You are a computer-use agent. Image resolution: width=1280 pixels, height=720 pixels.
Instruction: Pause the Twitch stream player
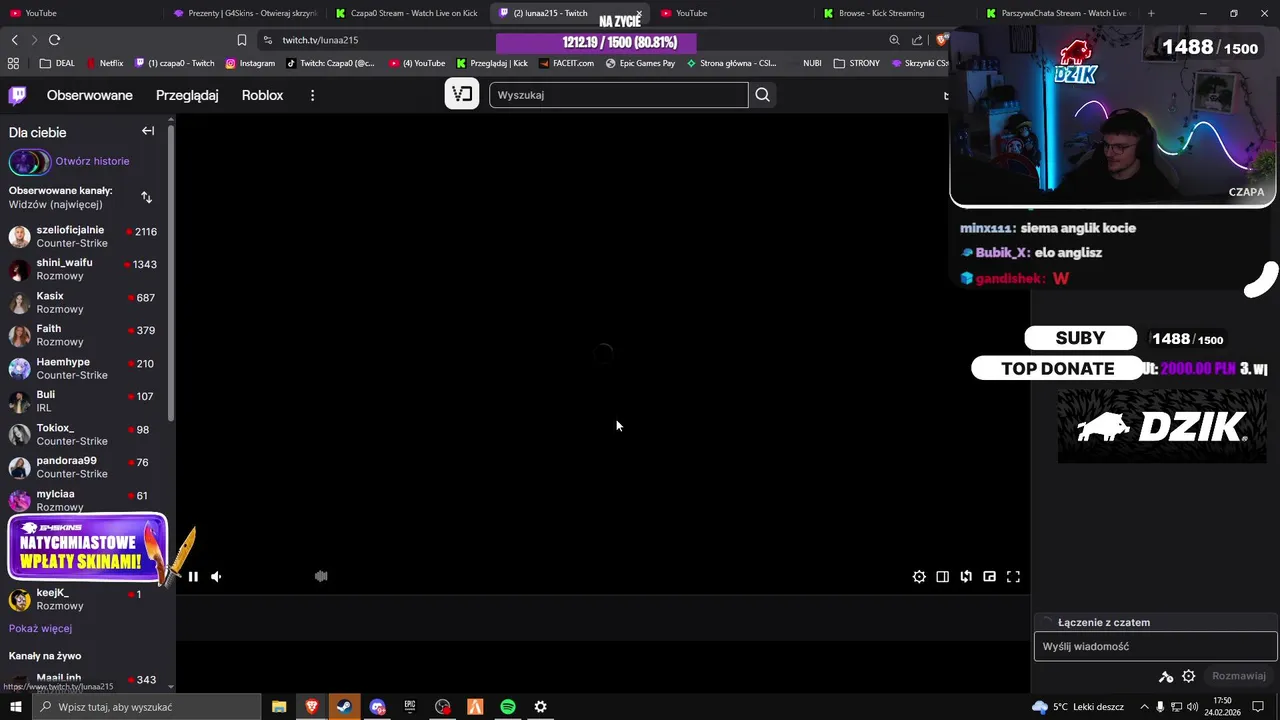tap(193, 576)
